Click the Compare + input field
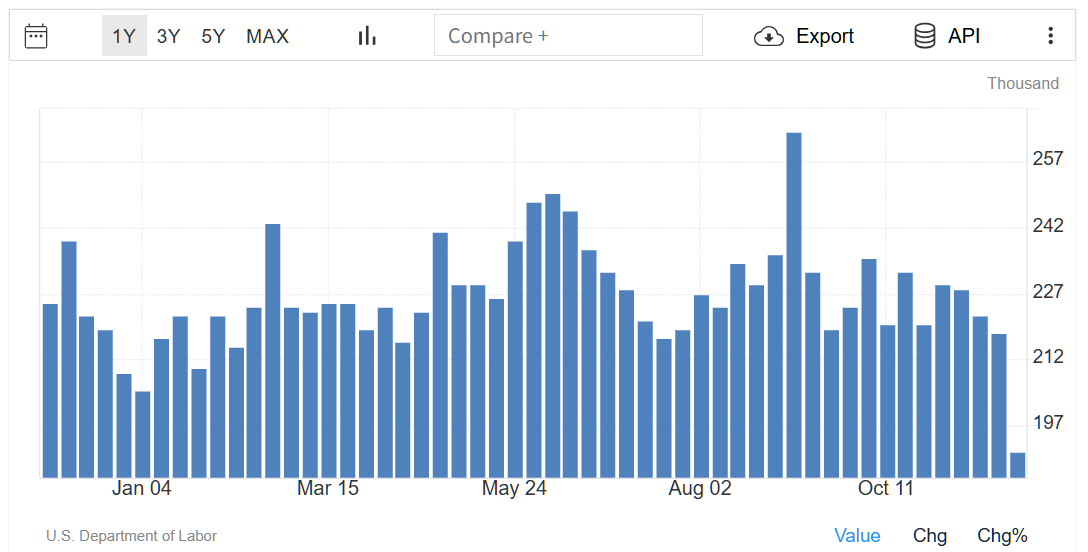Image resolution: width=1088 pixels, height=552 pixels. 567,36
